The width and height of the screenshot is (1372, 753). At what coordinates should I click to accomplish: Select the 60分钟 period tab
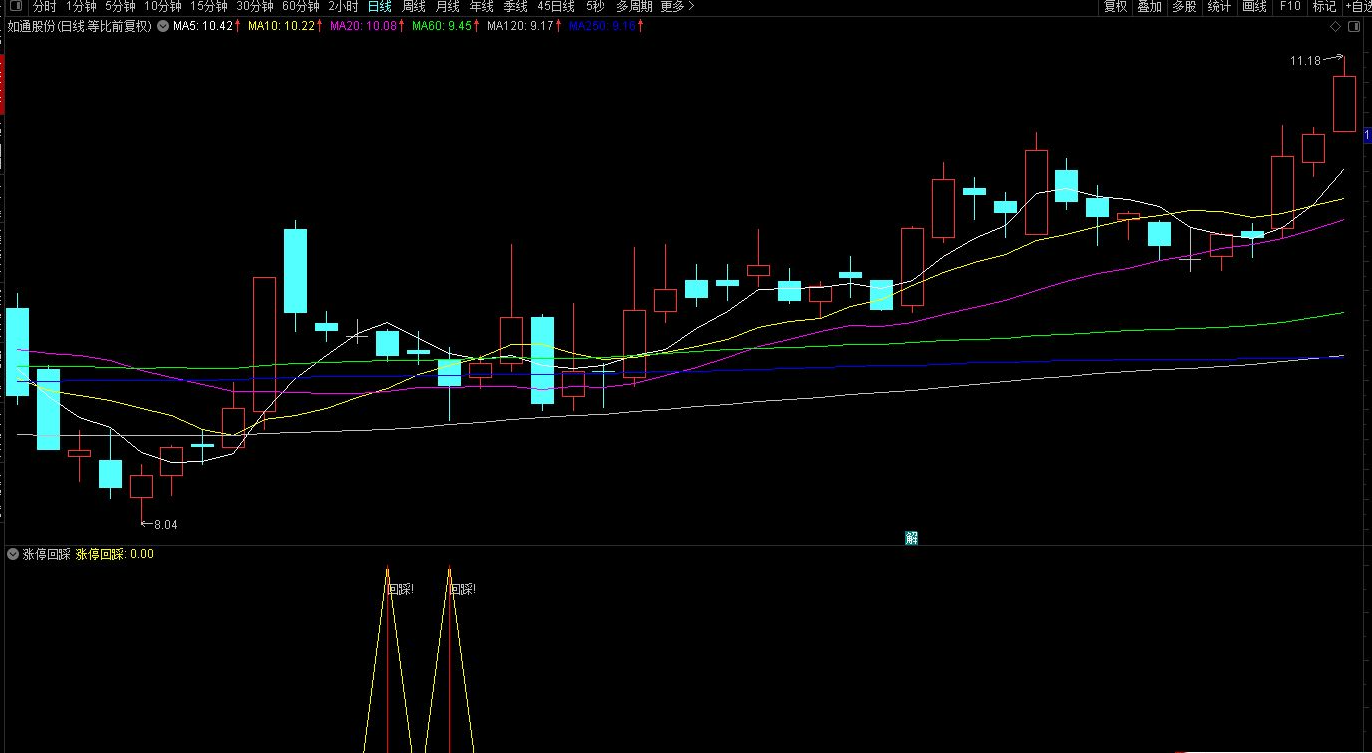(x=300, y=6)
